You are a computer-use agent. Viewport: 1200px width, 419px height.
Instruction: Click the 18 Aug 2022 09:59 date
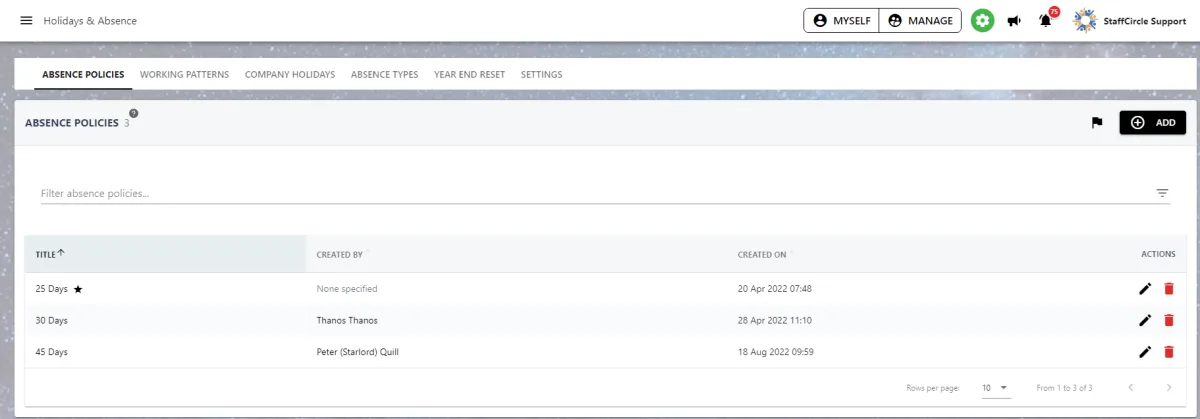point(776,352)
